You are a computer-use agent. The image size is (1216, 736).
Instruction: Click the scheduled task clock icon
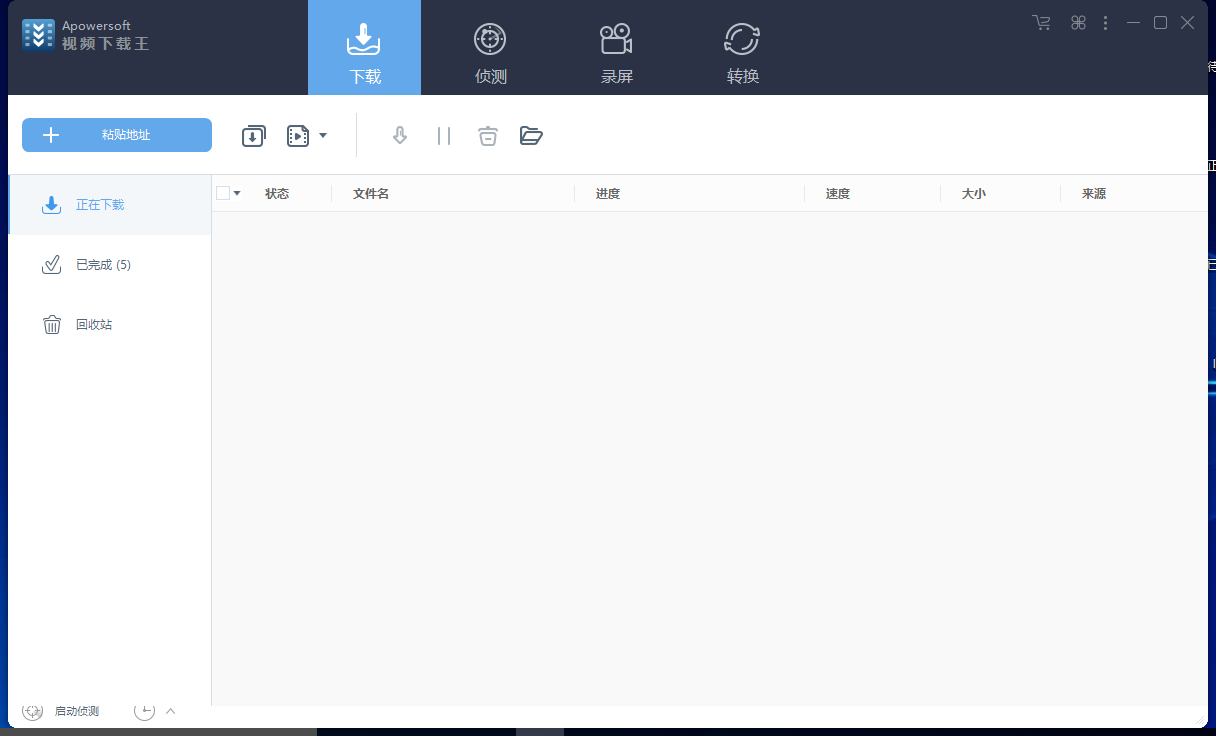click(x=145, y=711)
